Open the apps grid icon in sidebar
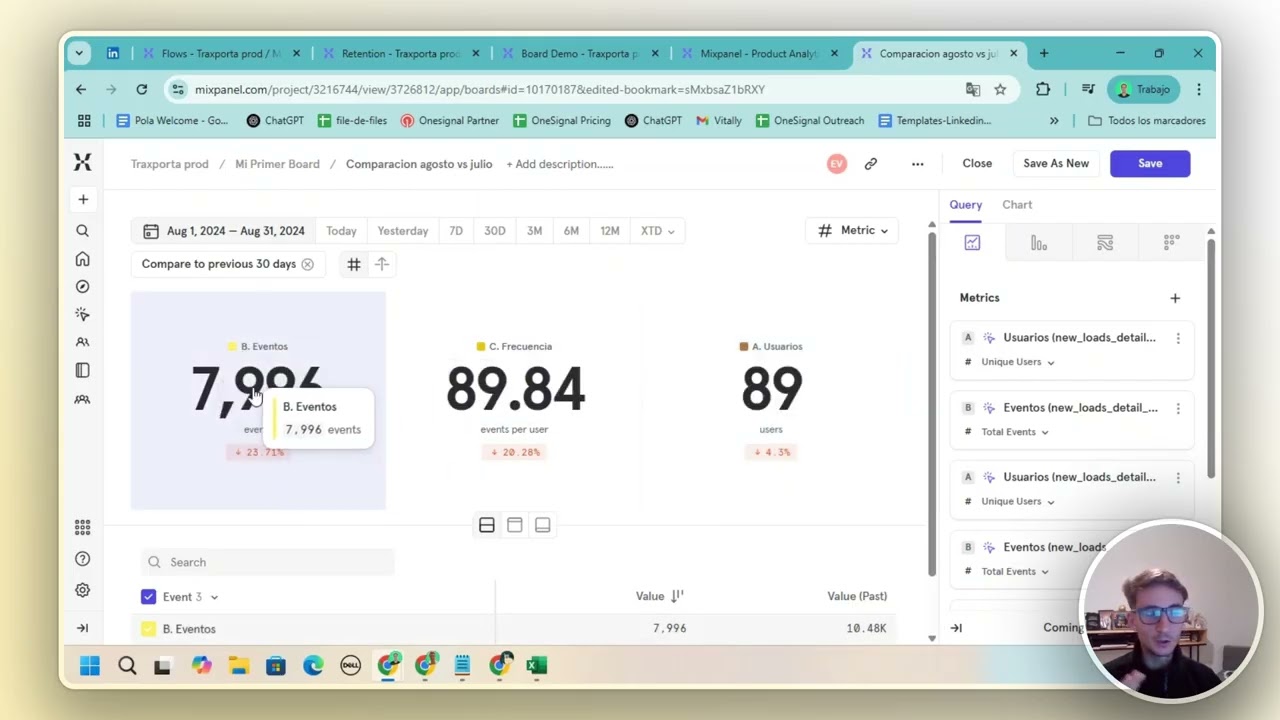Image resolution: width=1280 pixels, height=720 pixels. [x=83, y=527]
